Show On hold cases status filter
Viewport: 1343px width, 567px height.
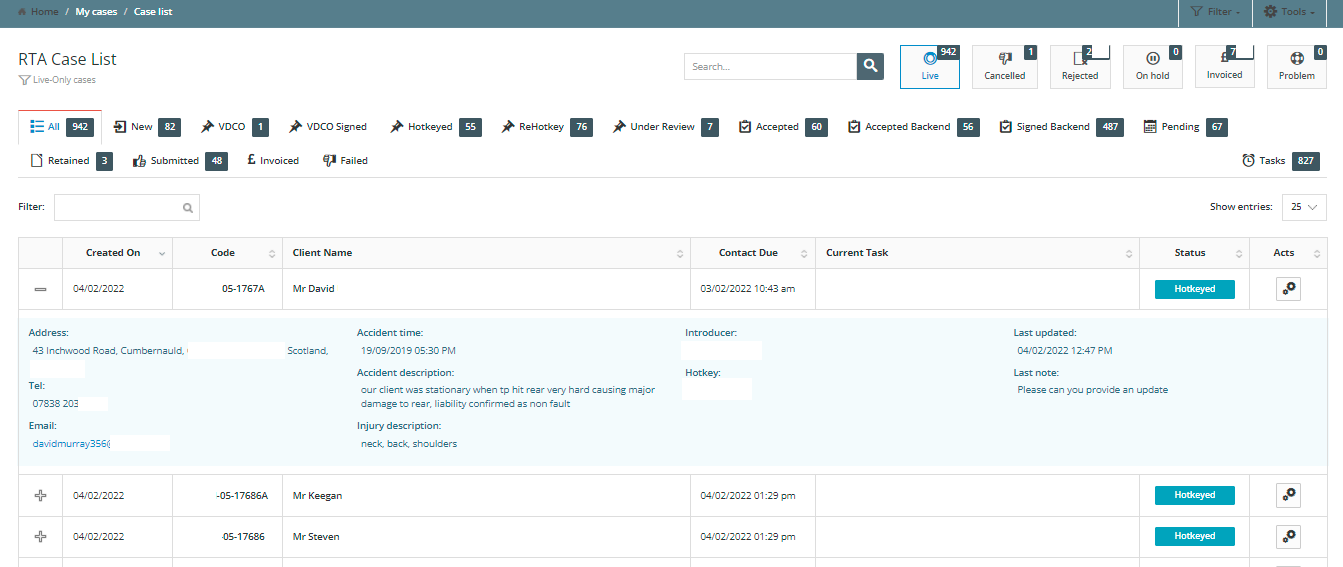coord(1152,67)
